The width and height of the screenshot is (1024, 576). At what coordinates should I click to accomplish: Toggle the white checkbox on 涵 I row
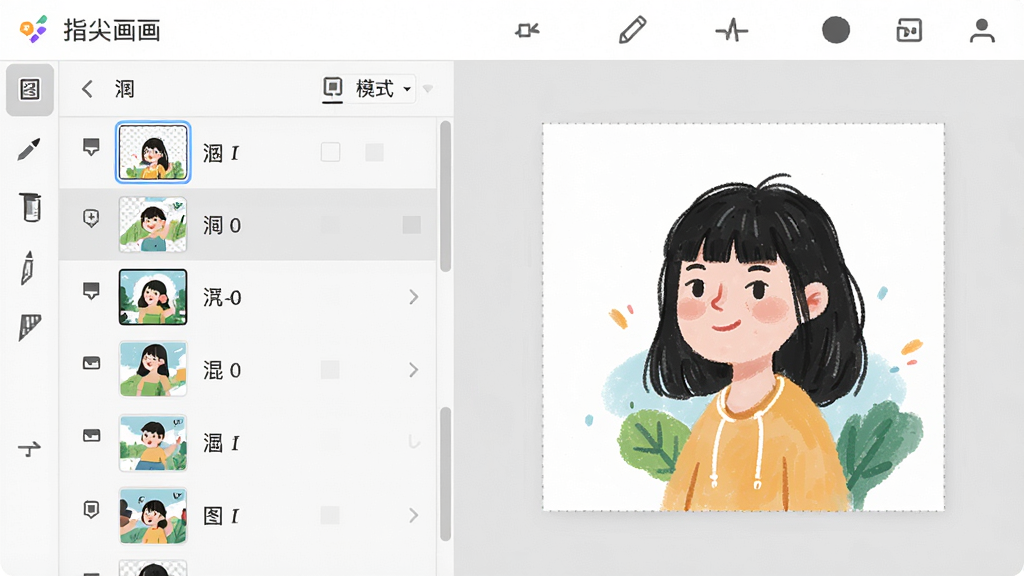(x=330, y=152)
